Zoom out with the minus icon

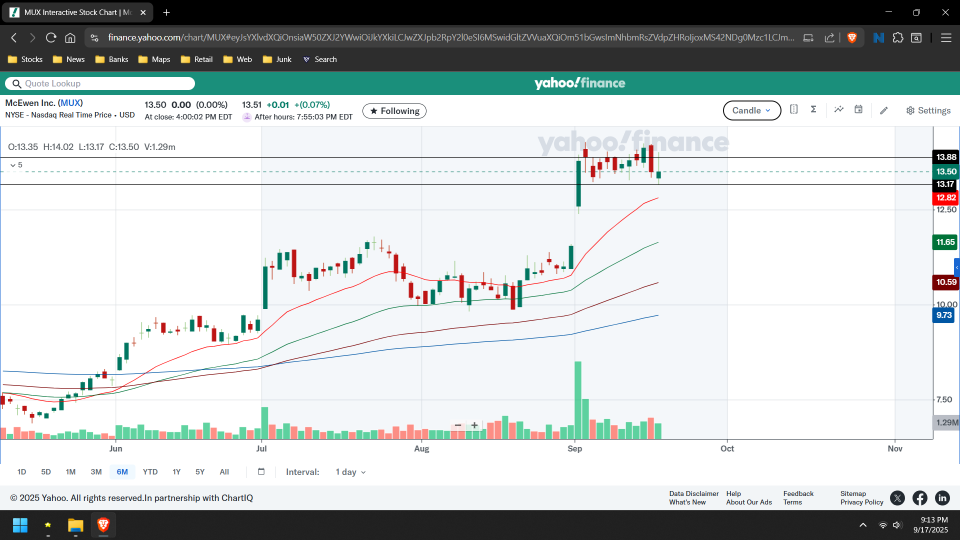tap(458, 425)
